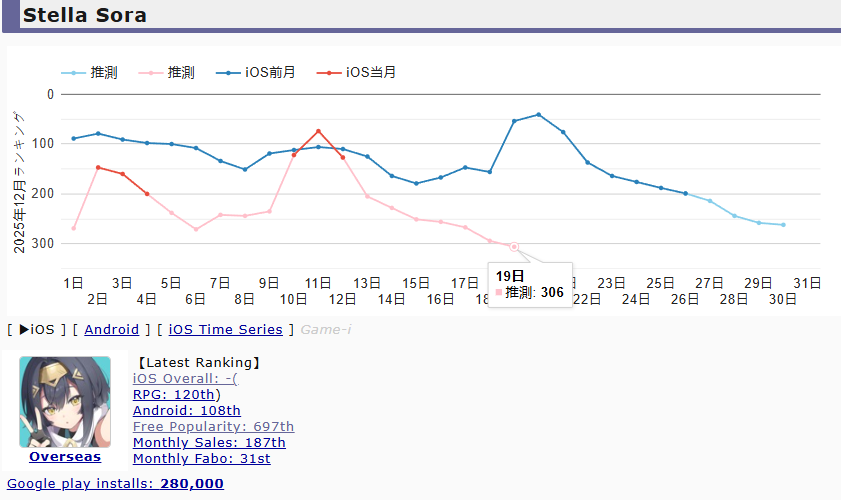The image size is (841, 500).
Task: Click the Game-i watermark text label
Action: 326,329
